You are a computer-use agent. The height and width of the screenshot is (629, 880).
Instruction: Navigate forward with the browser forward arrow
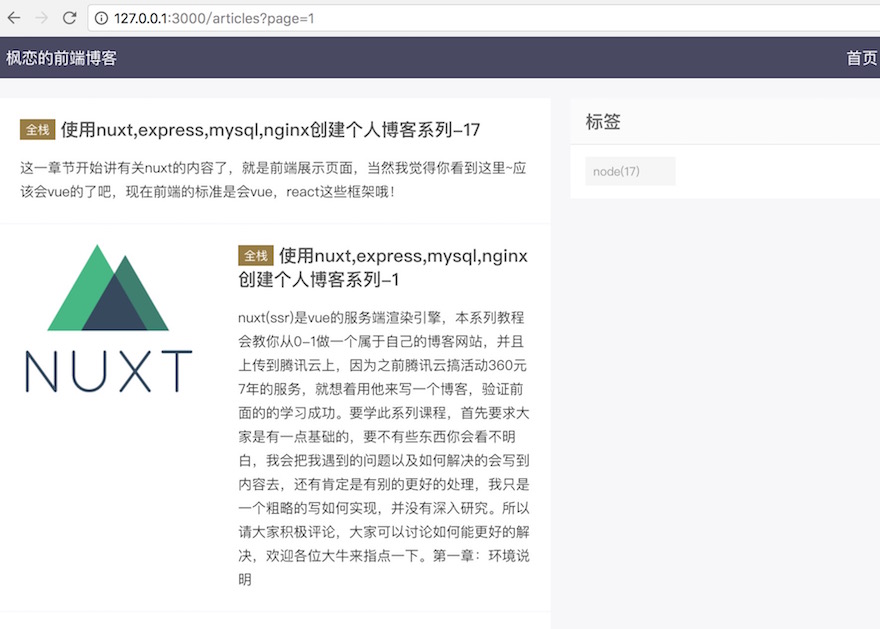(40, 16)
